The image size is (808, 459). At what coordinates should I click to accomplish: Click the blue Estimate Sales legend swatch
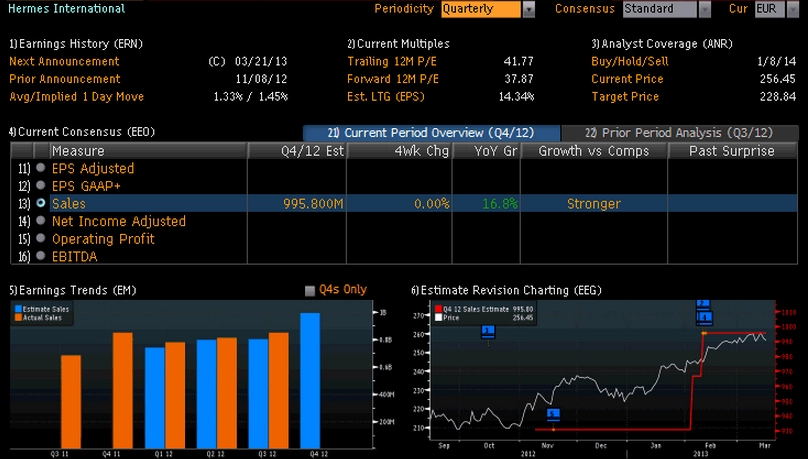click(18, 309)
